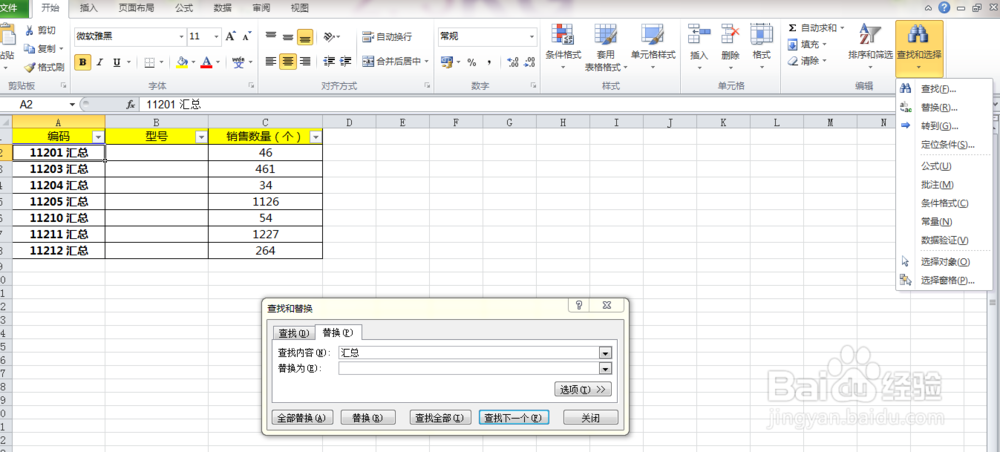
Task: Click the align text right icon
Action: (x=305, y=62)
